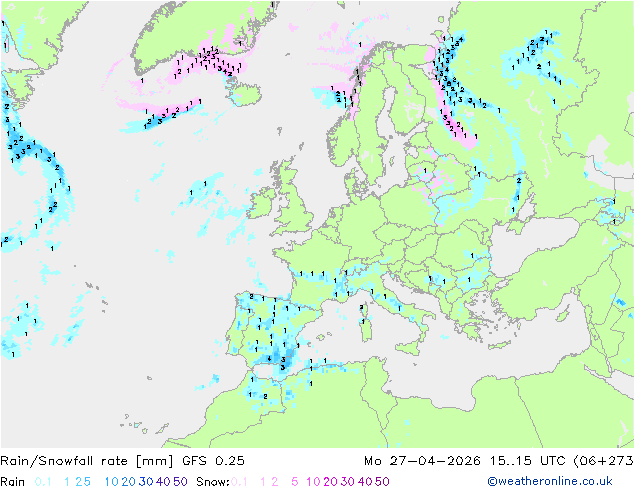This screenshot has width=634, height=490.
Task: Click the 15..15 UTC time label
Action: tap(528, 461)
